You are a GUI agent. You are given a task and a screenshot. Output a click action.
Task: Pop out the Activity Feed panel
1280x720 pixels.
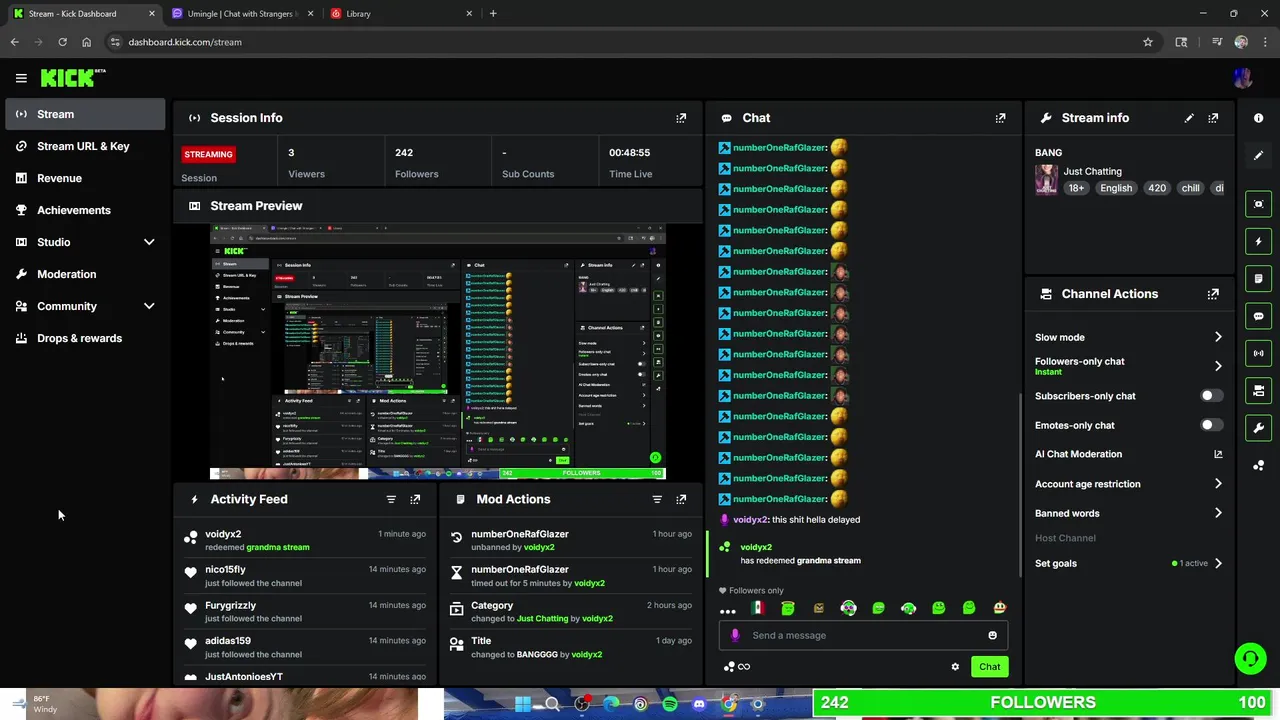point(415,499)
